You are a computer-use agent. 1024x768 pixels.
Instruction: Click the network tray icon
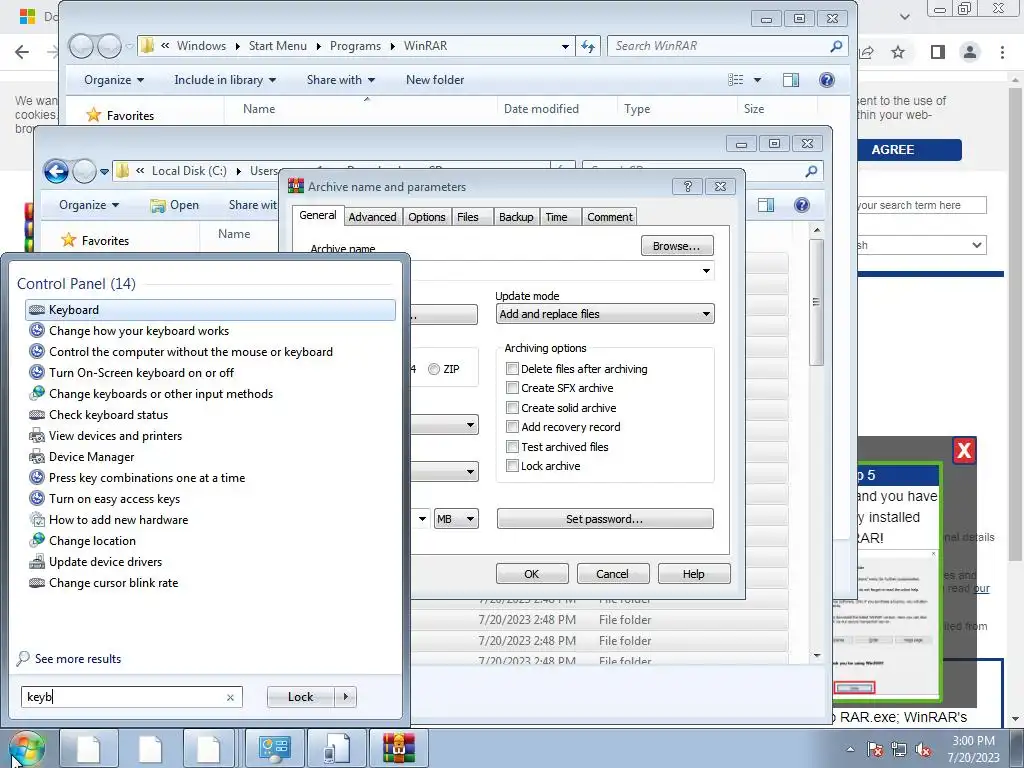pyautogui.click(x=899, y=749)
